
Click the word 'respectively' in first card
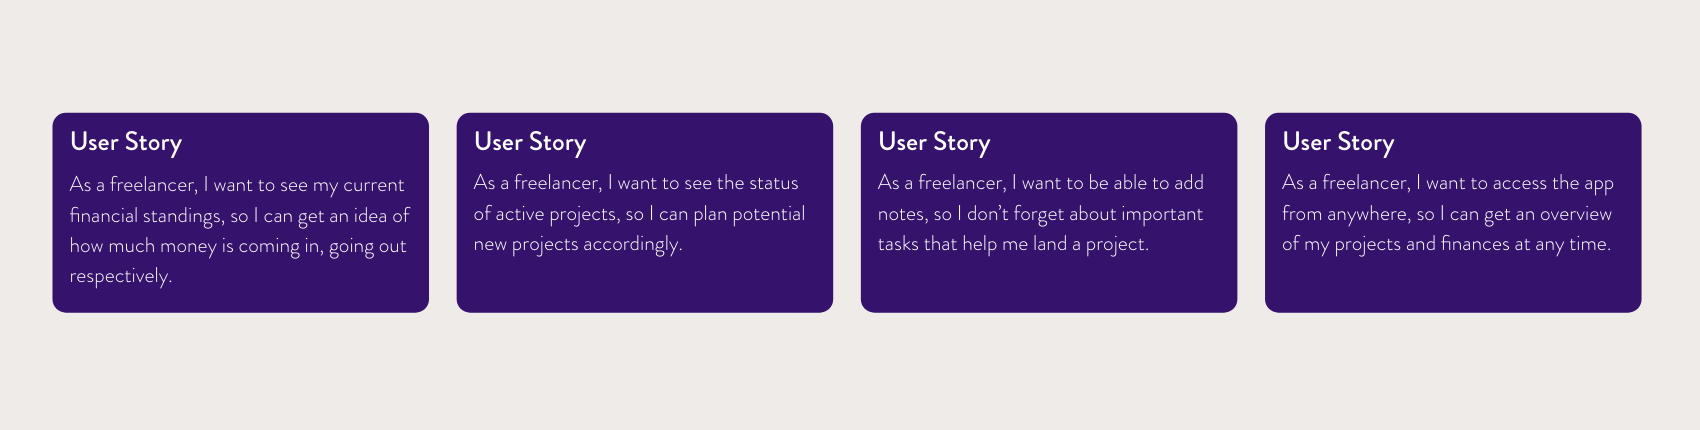click(x=120, y=277)
